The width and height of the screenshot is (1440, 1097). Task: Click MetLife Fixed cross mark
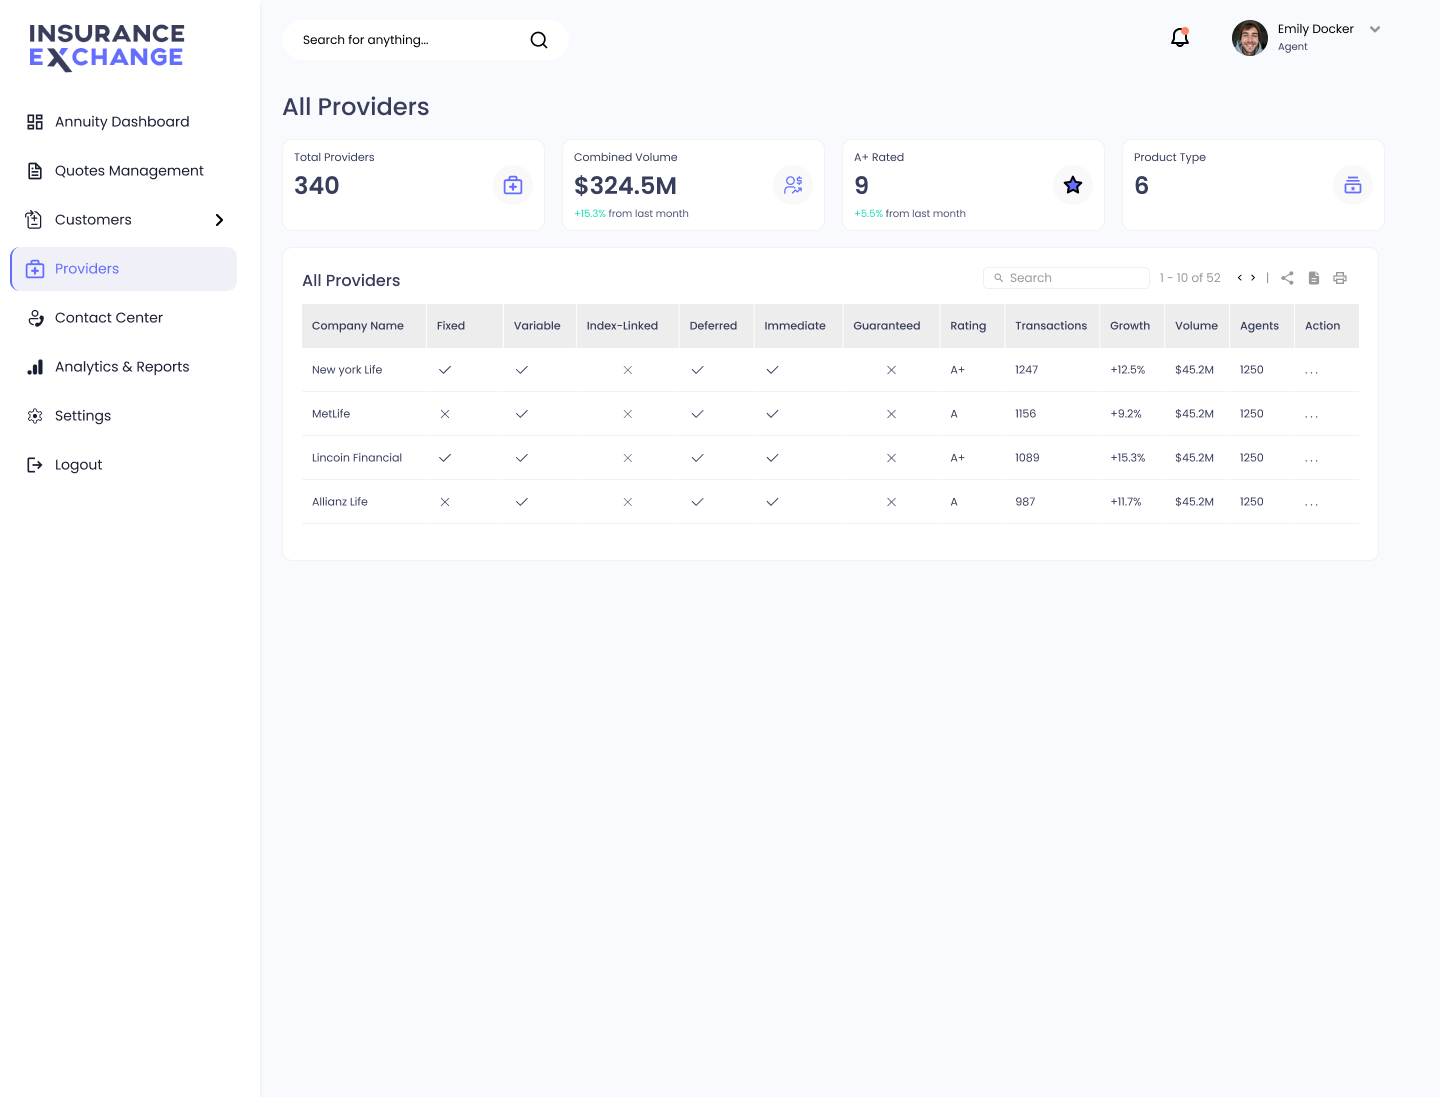[x=445, y=414]
